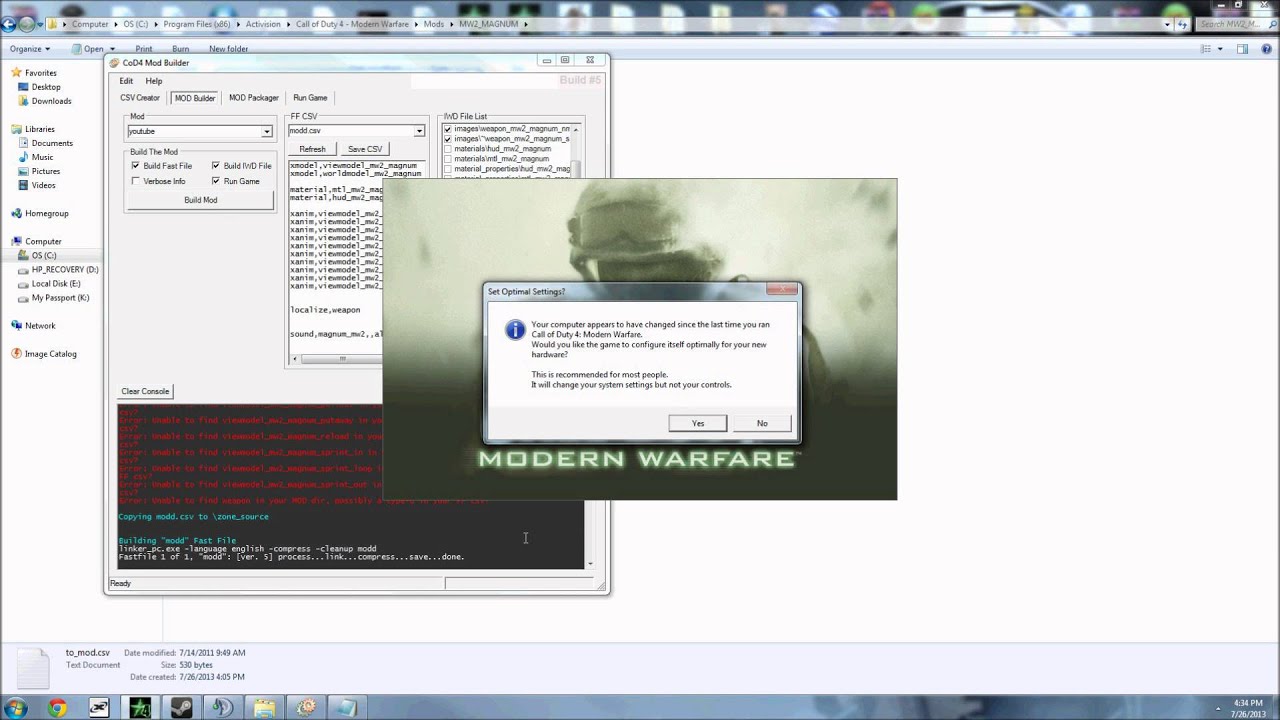Uncheck images\weapon_mw2_magnum_nm IWD entry
The width and height of the screenshot is (1280, 720).
(x=448, y=129)
